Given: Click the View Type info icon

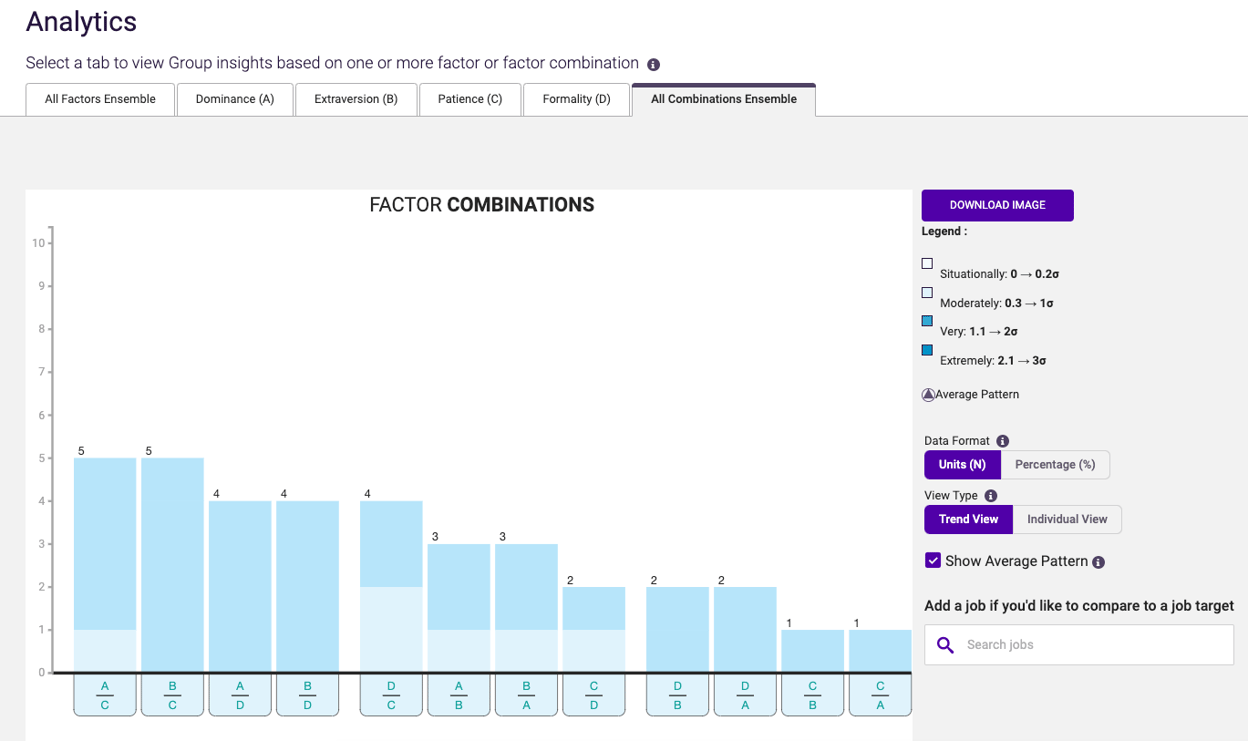Looking at the screenshot, I should [990, 496].
